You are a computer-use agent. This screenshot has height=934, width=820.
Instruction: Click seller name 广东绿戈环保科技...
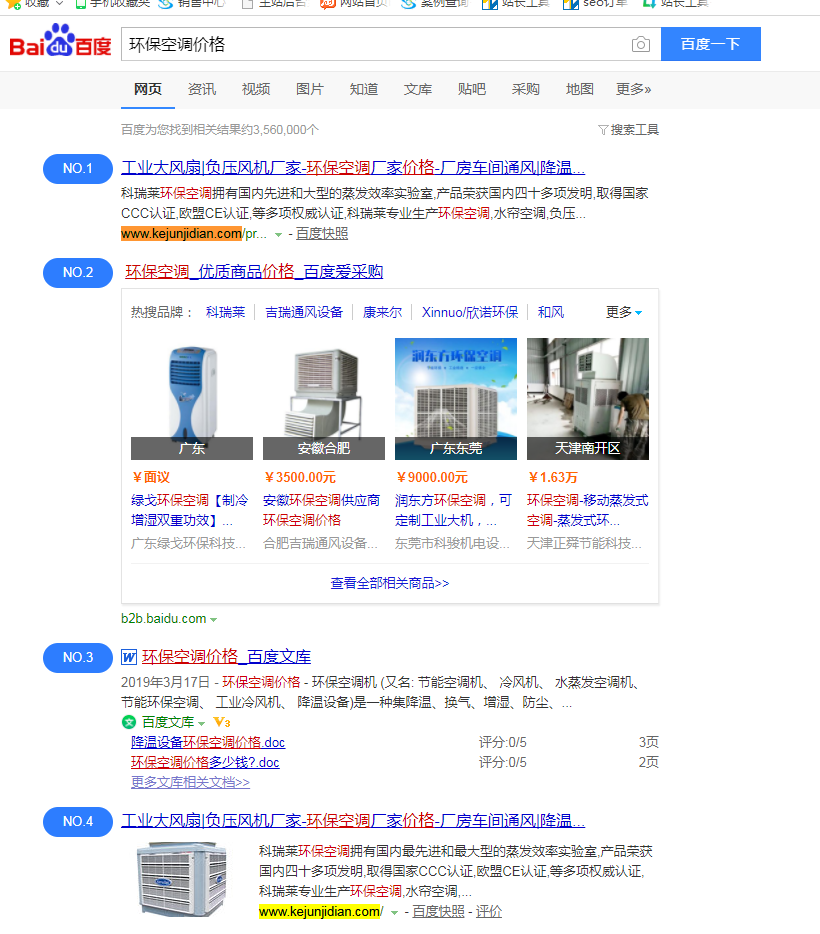(x=188, y=543)
